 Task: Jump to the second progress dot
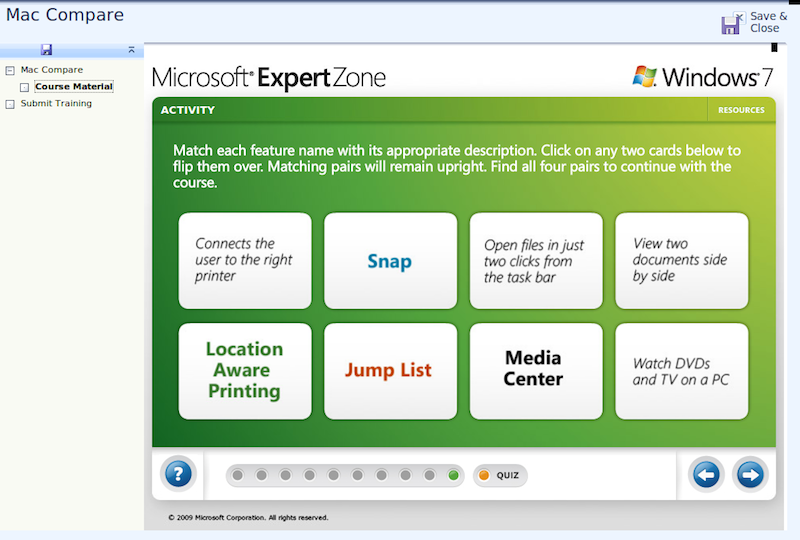261,475
